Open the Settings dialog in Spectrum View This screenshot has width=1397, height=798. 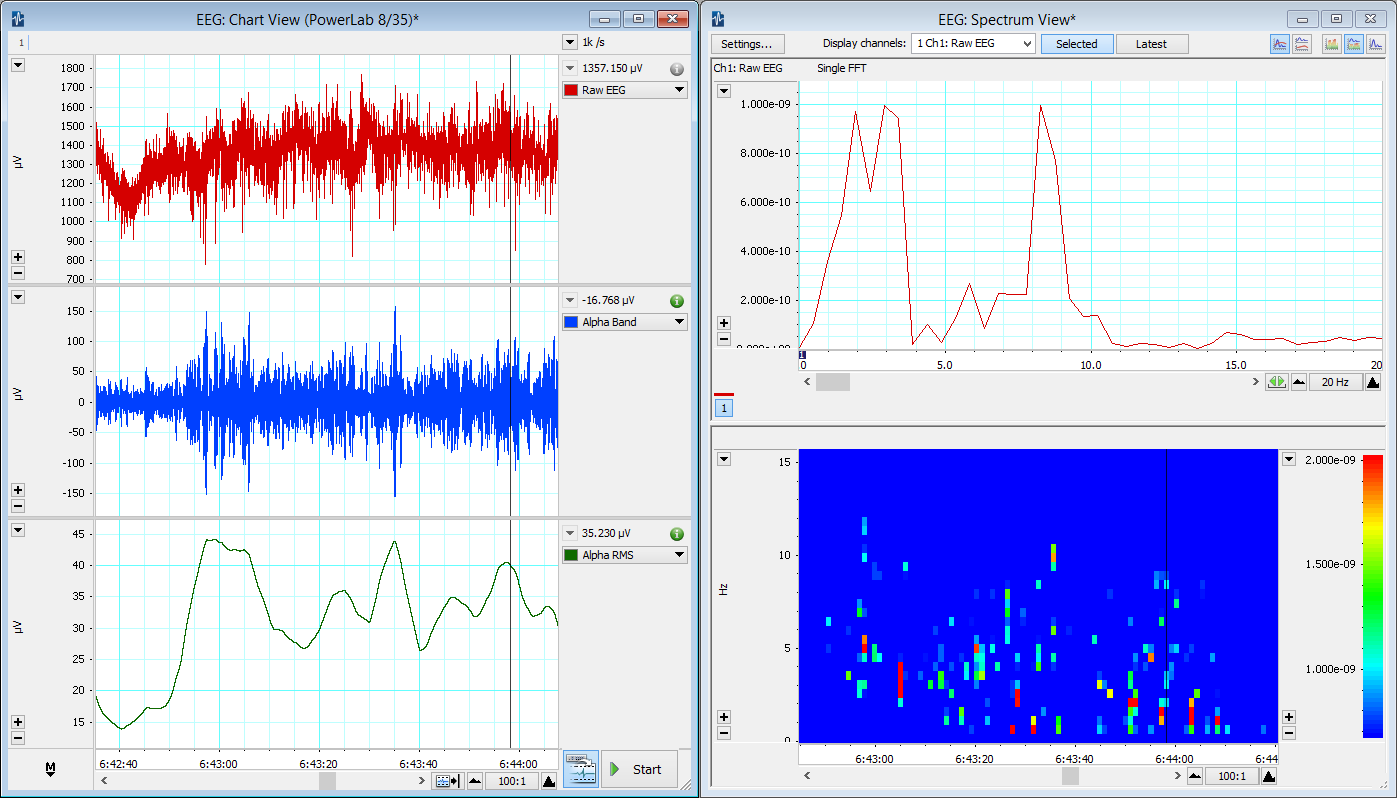point(747,43)
